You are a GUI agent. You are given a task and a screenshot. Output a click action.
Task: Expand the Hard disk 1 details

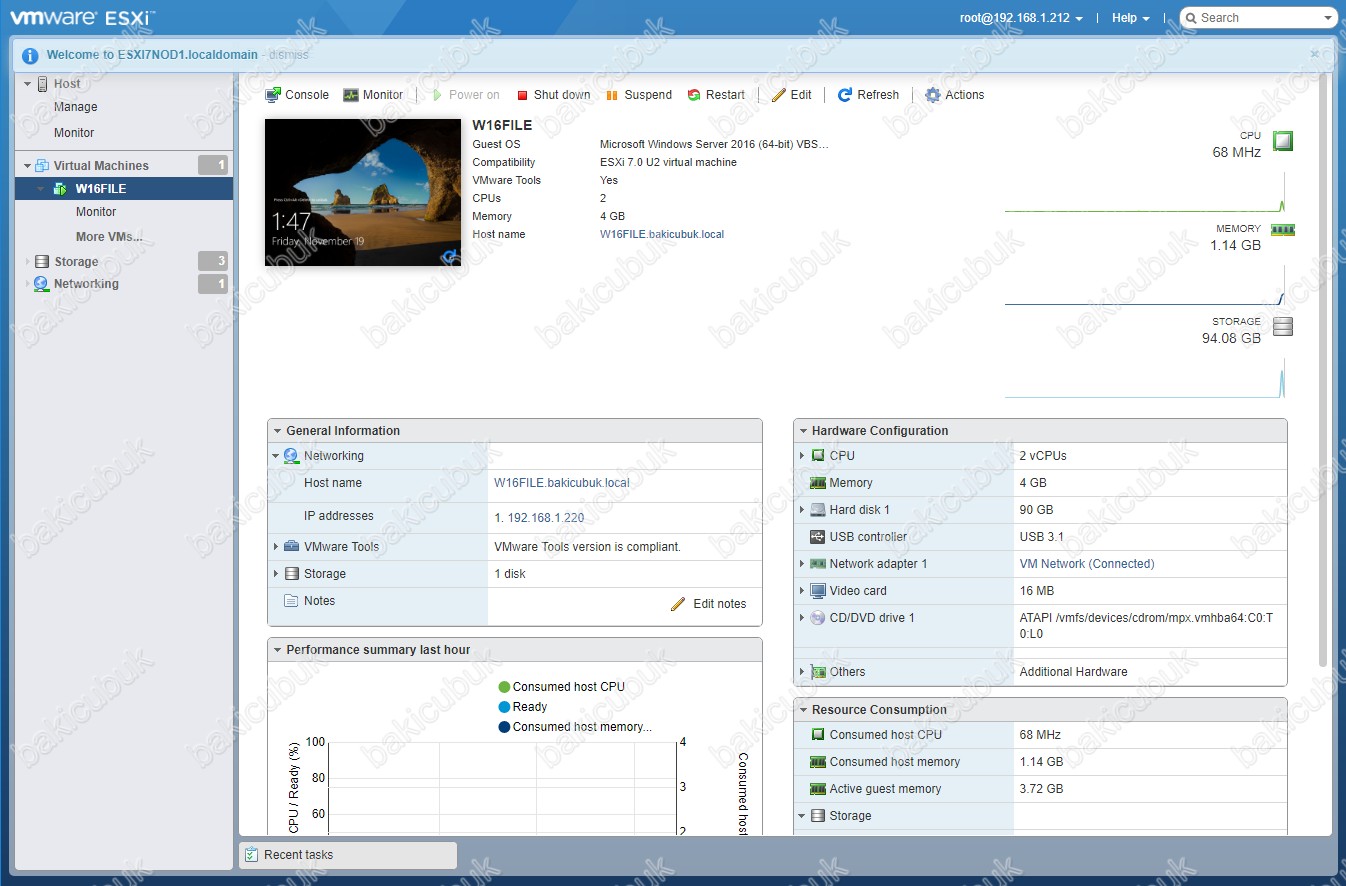point(802,510)
